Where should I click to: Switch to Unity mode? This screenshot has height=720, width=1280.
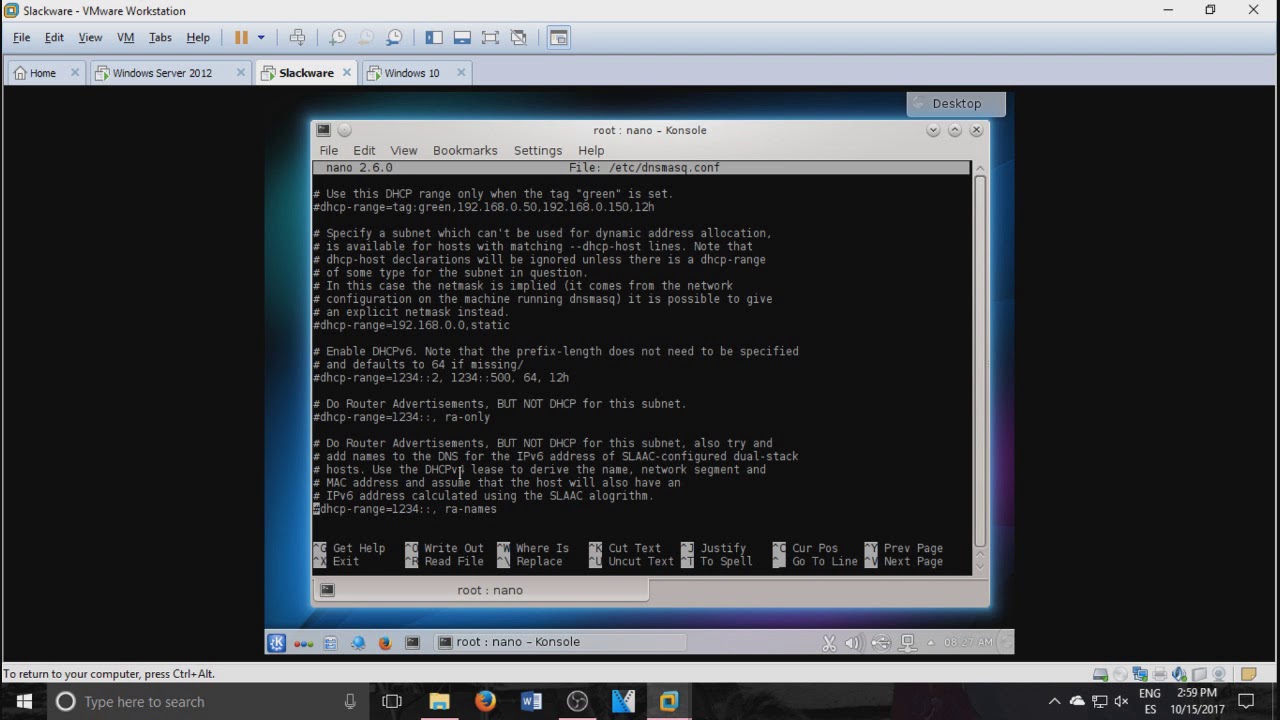click(518, 37)
